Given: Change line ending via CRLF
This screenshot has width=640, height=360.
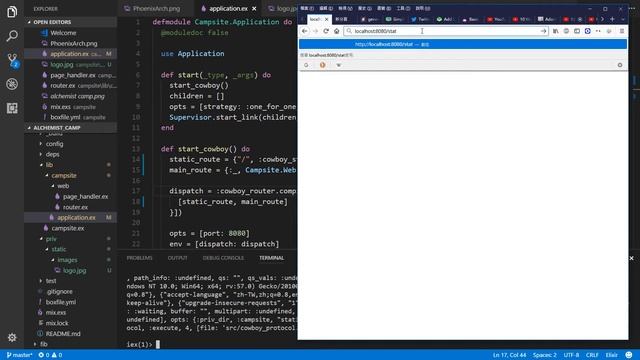Looking at the screenshot, I should [592, 355].
